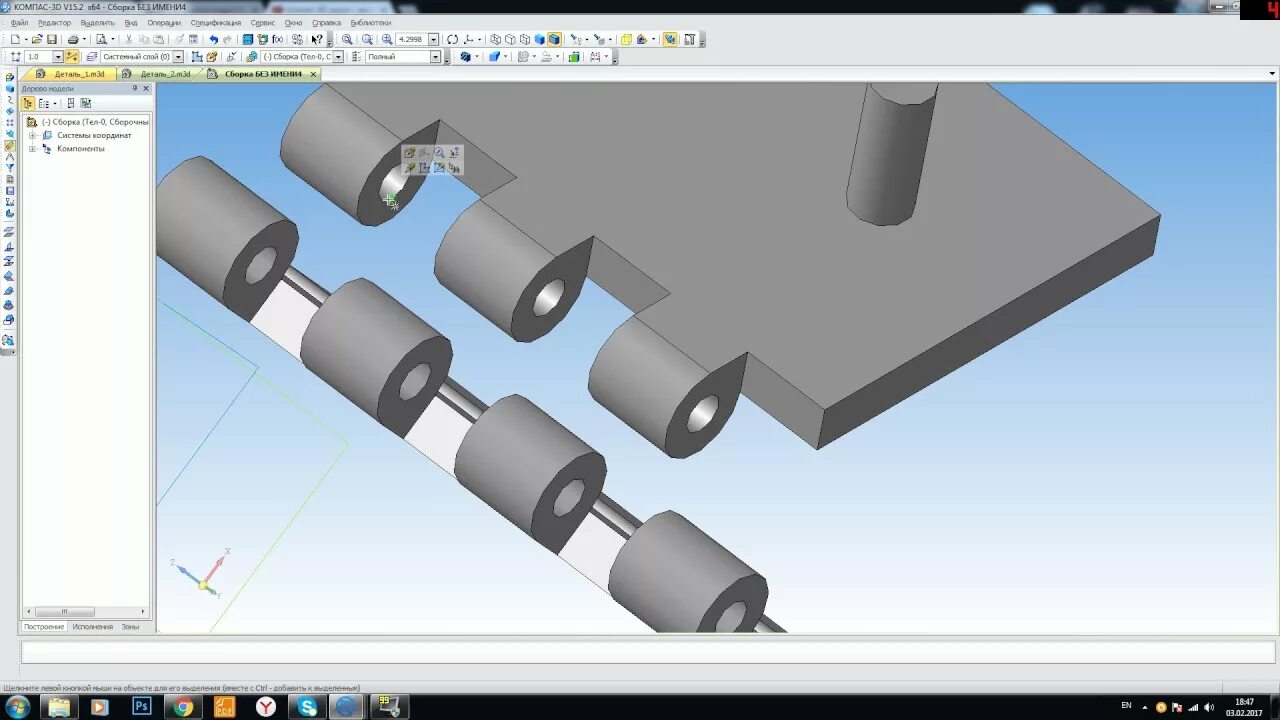Open the zoom scale 4.2998 dropdown
This screenshot has width=1280, height=720.
pos(433,39)
